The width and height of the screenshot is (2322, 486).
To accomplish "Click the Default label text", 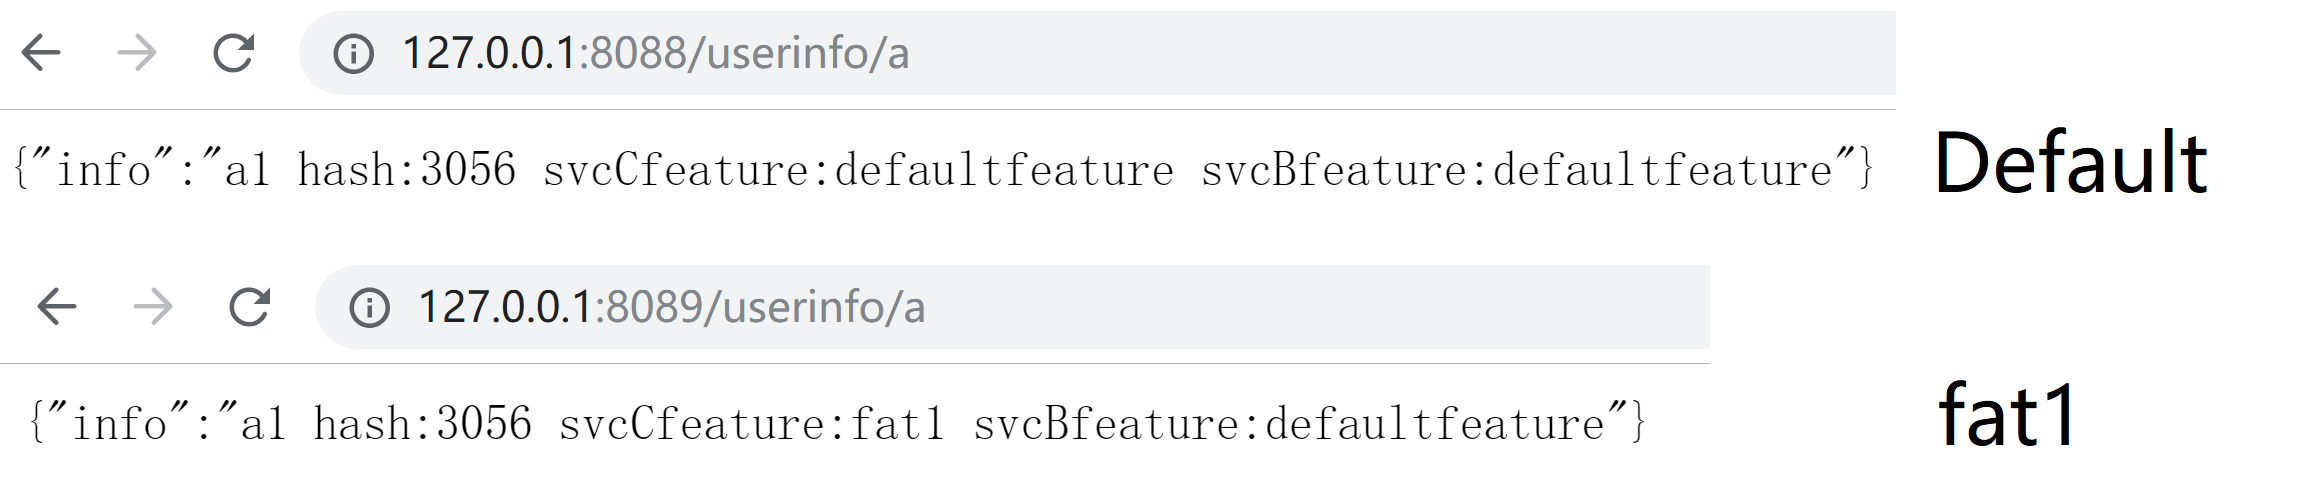I will tap(2070, 162).
